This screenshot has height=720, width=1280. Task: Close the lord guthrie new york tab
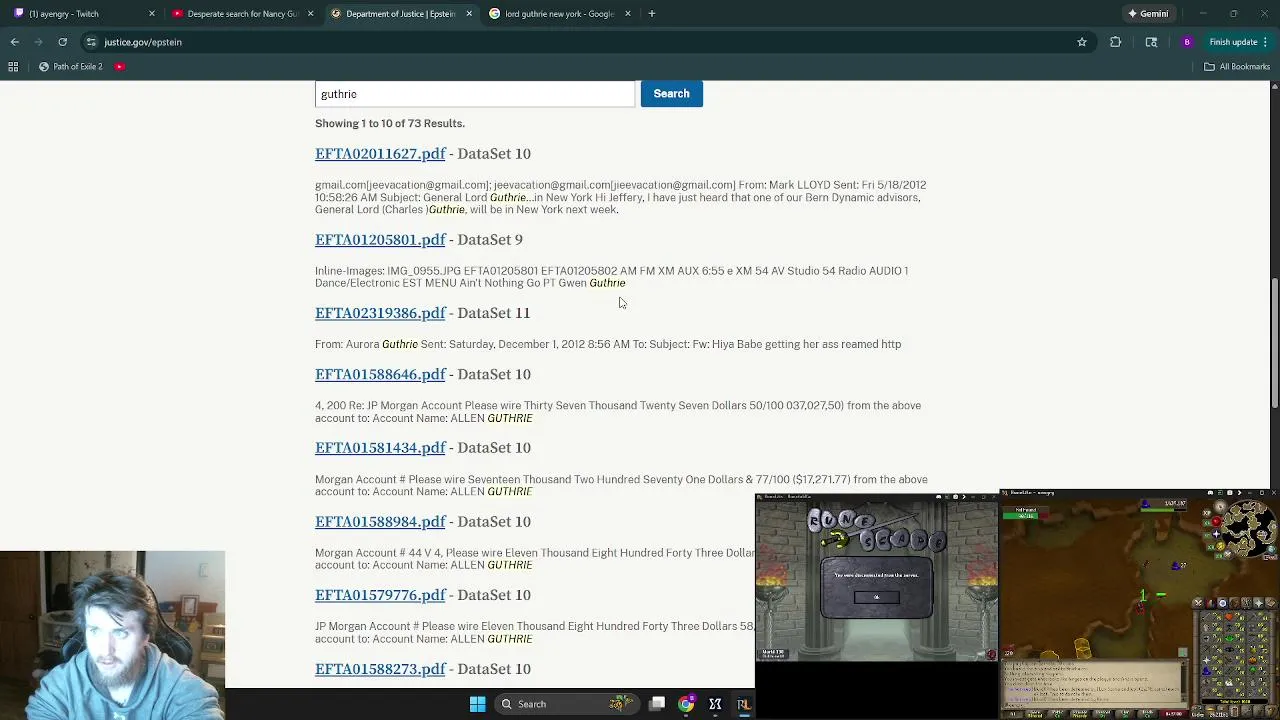[x=628, y=14]
